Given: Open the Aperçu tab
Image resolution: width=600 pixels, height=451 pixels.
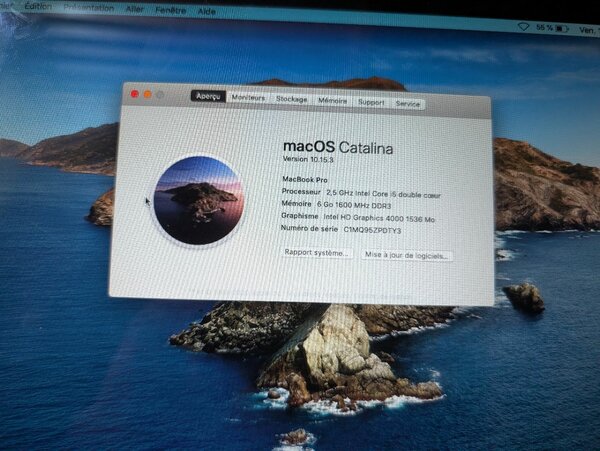Looking at the screenshot, I should pos(208,96).
